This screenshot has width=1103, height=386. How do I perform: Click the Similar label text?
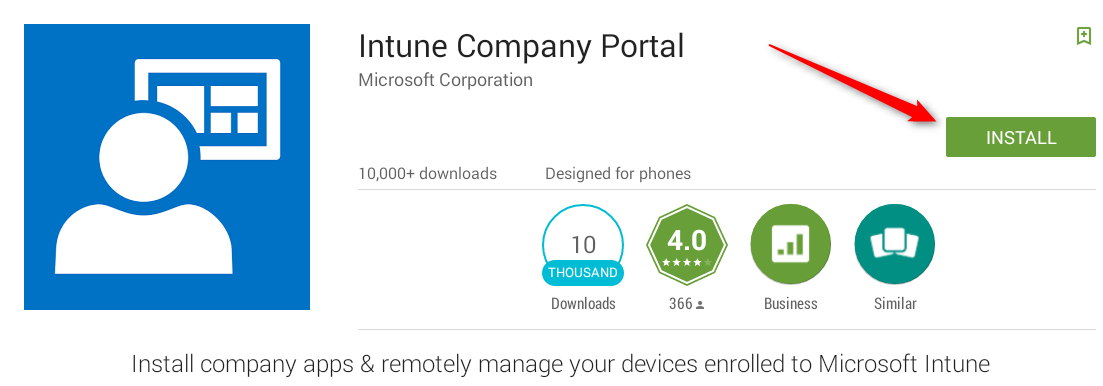(x=895, y=304)
